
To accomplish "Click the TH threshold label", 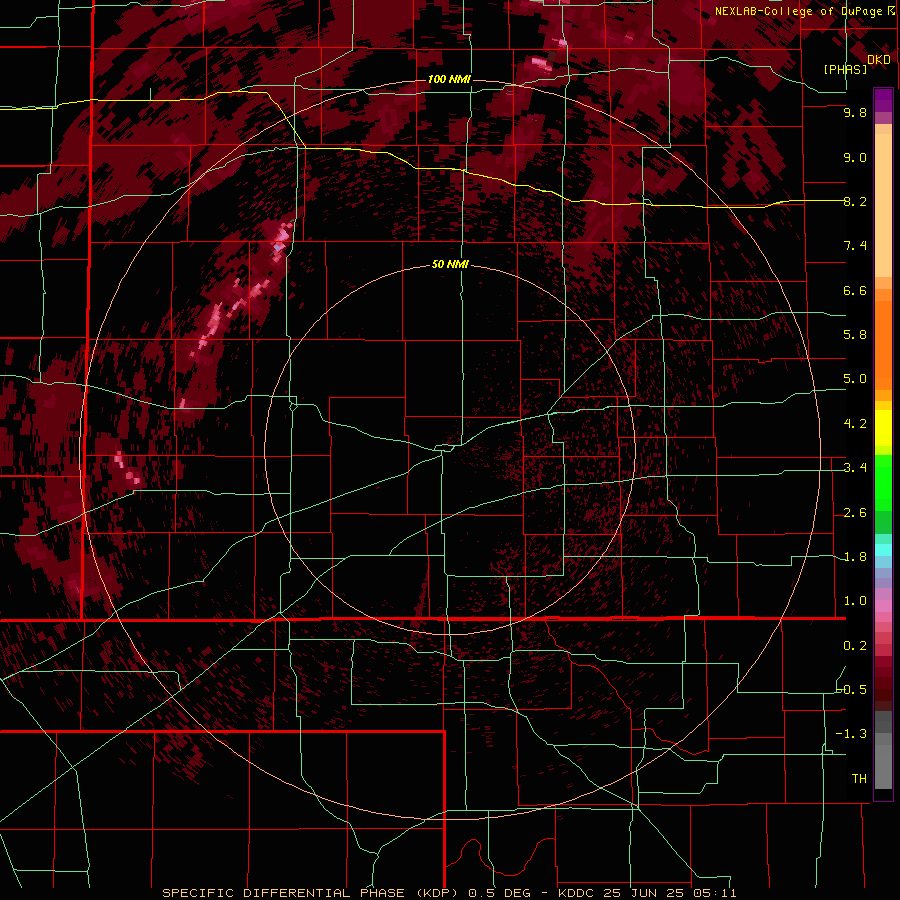I will point(859,779).
